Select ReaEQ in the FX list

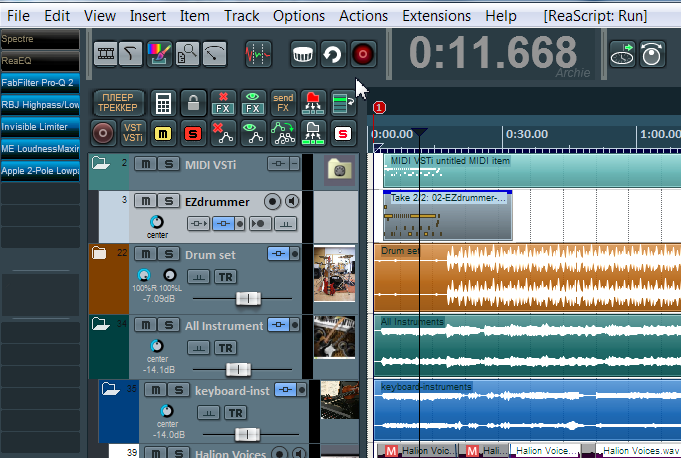40,61
